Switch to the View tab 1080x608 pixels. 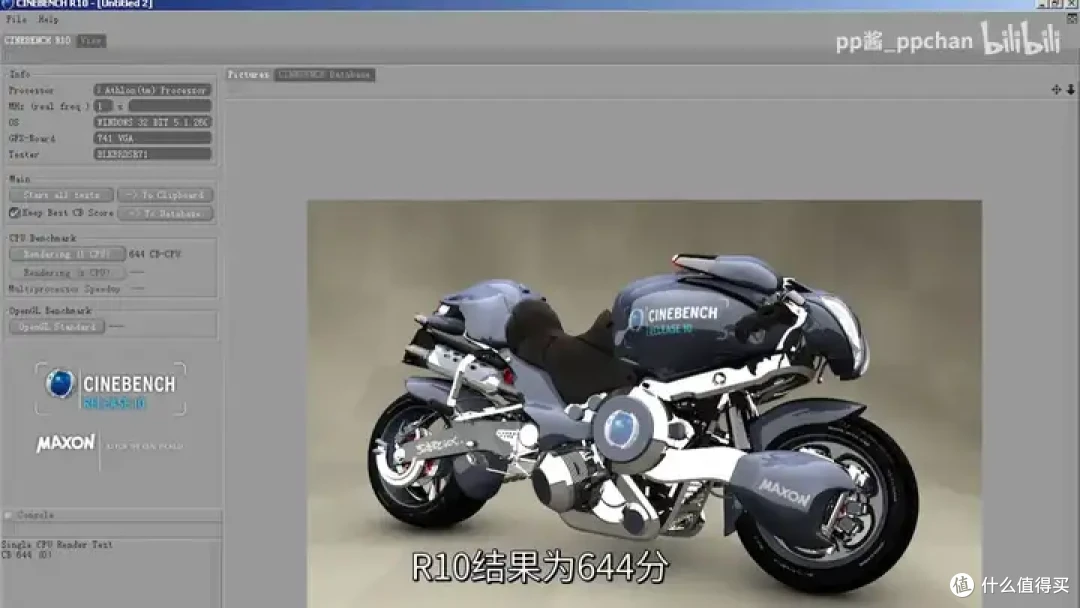pyautogui.click(x=91, y=41)
